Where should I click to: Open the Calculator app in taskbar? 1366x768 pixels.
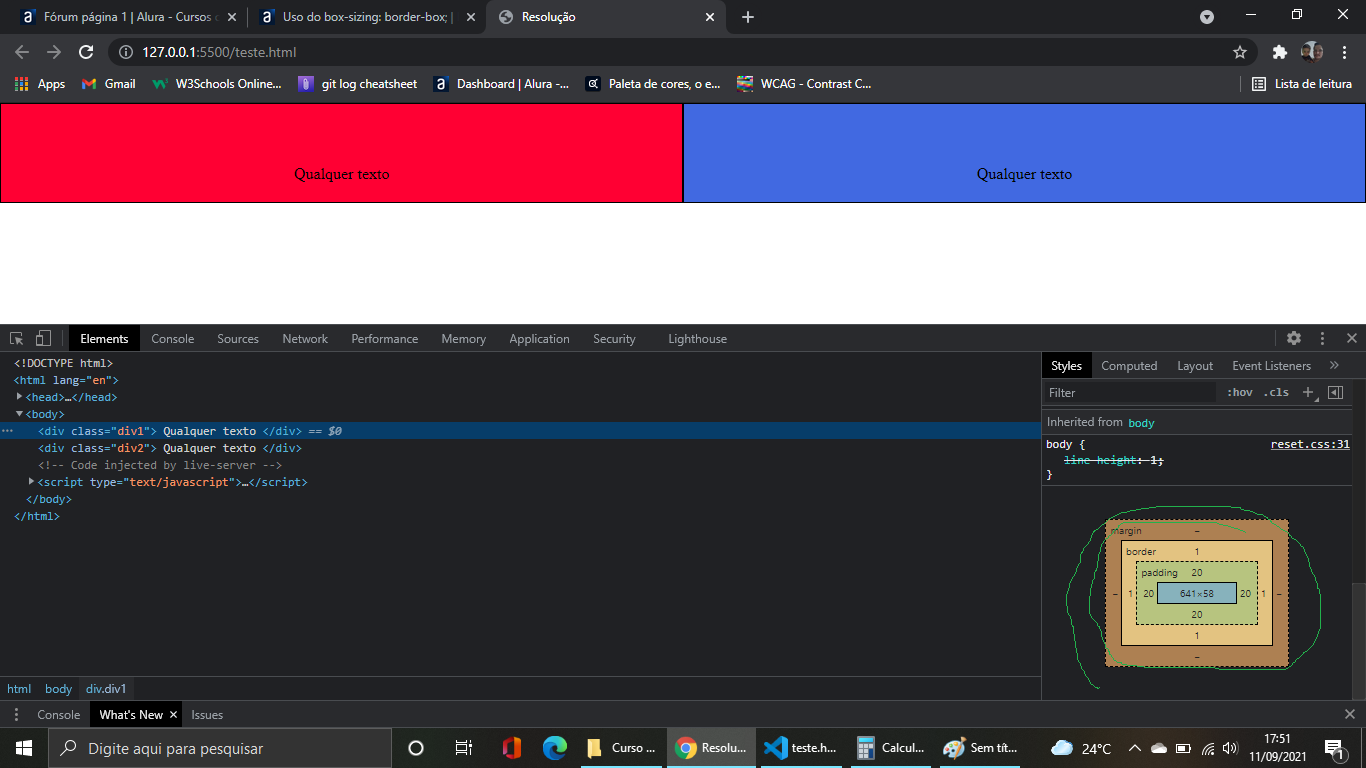(891, 748)
